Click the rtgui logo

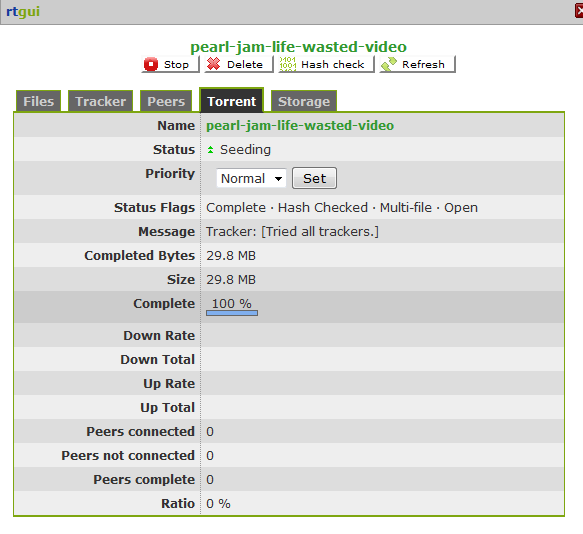pos(23,11)
